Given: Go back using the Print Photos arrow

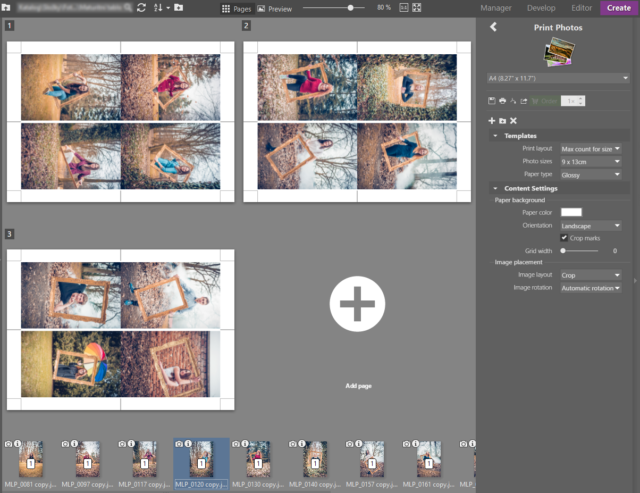Looking at the screenshot, I should [x=493, y=27].
